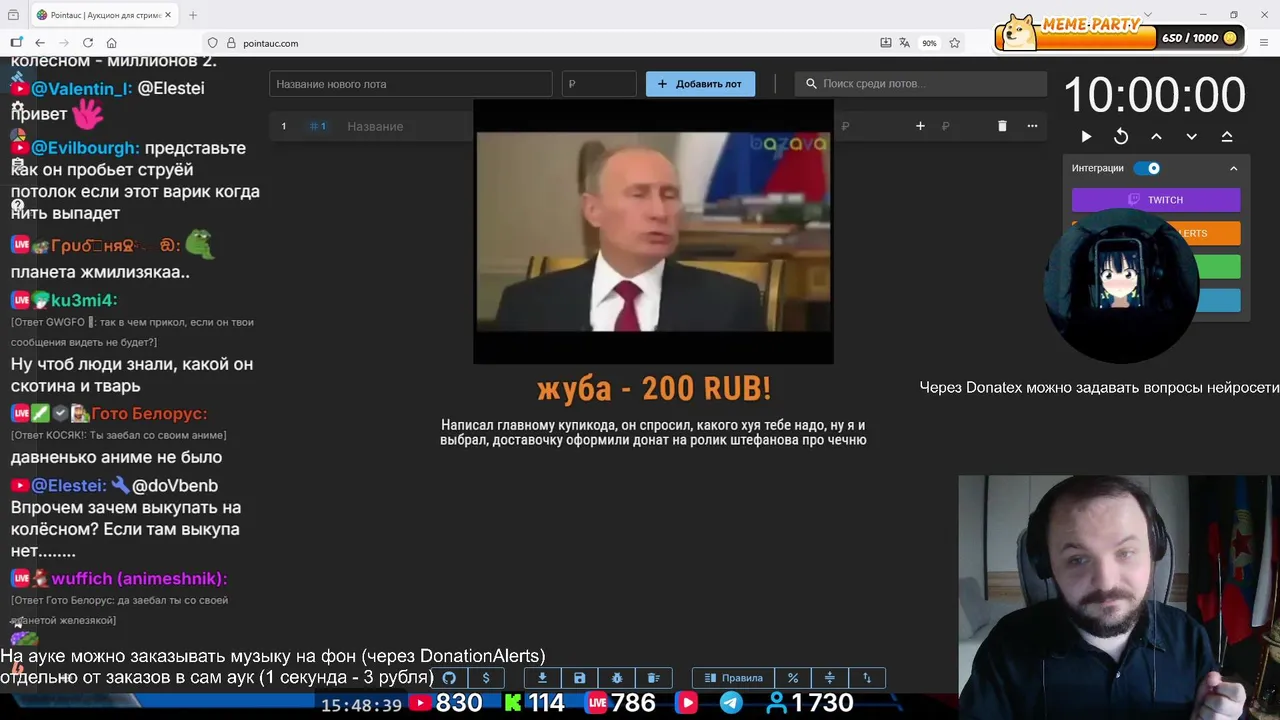Click the @Valentin_I chat username

coord(81,88)
